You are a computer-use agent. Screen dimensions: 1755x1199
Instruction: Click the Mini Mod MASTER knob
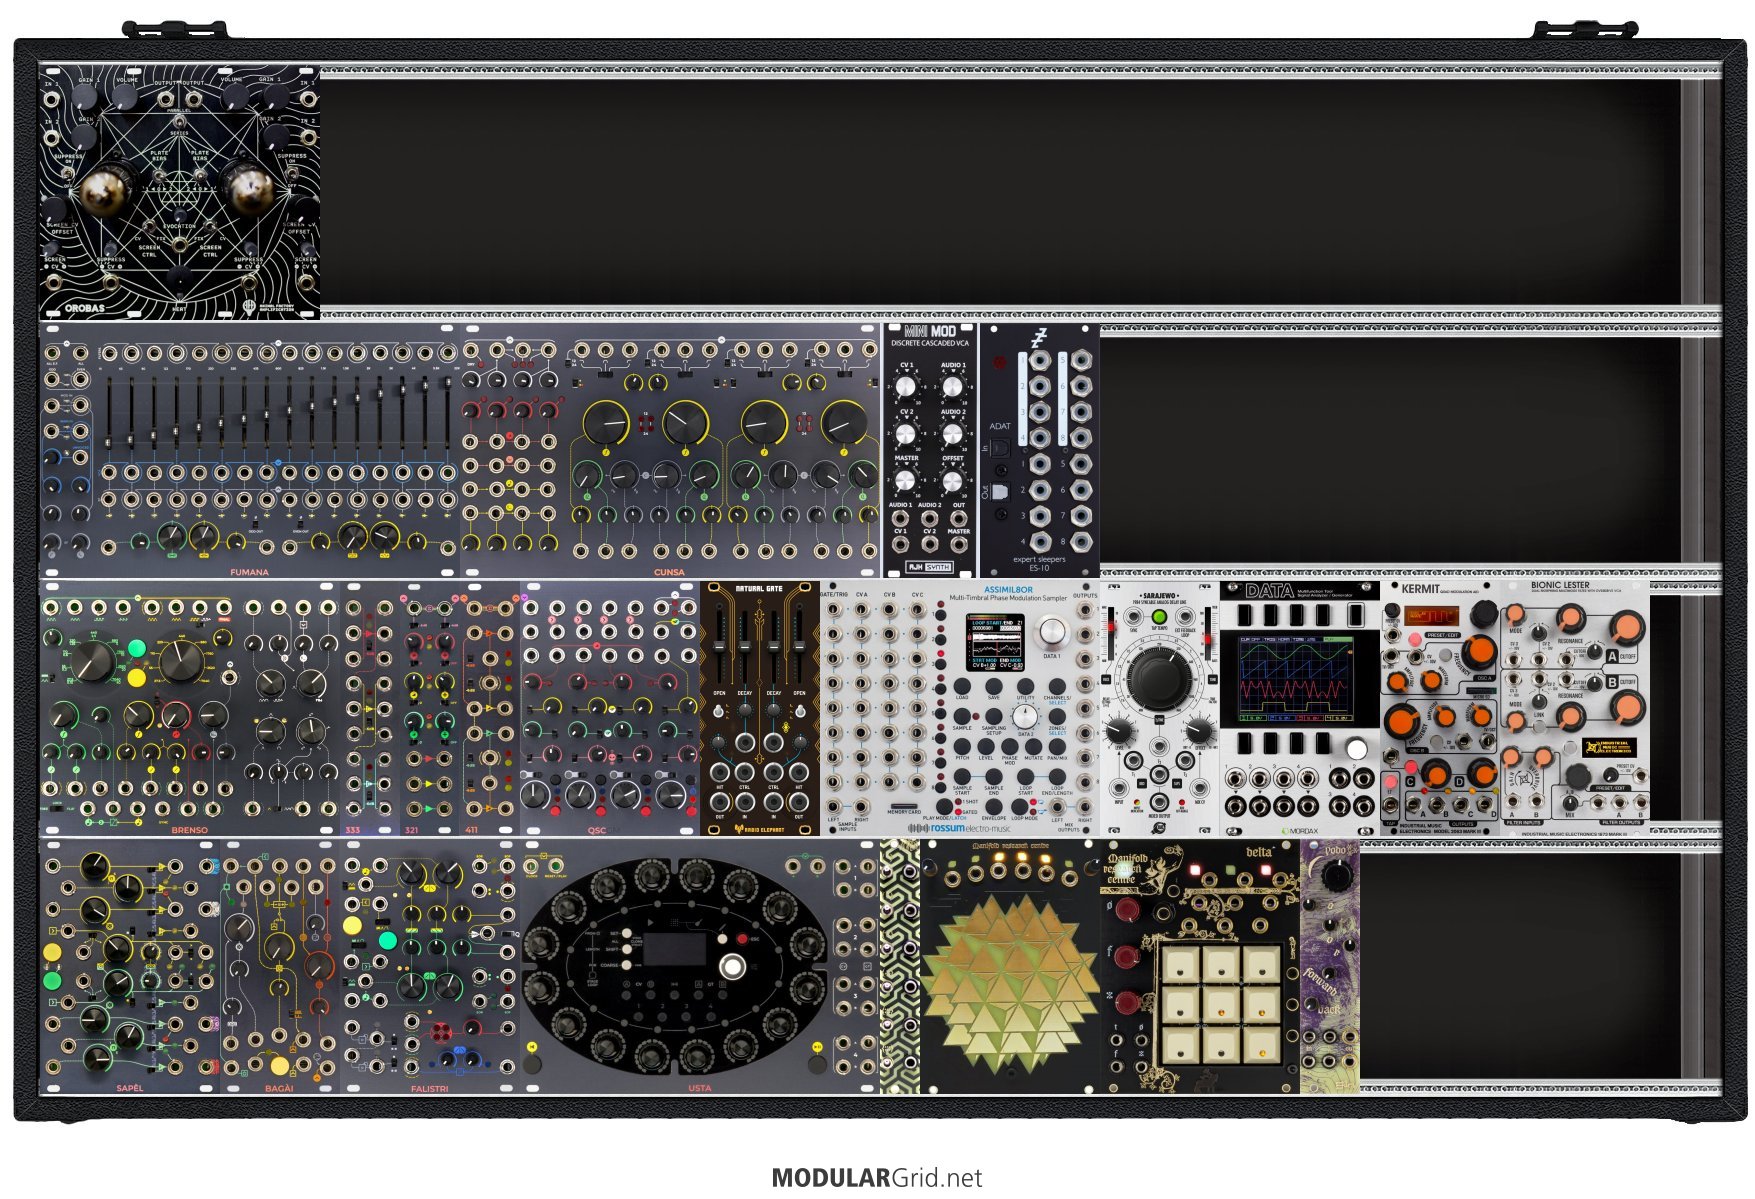click(905, 481)
